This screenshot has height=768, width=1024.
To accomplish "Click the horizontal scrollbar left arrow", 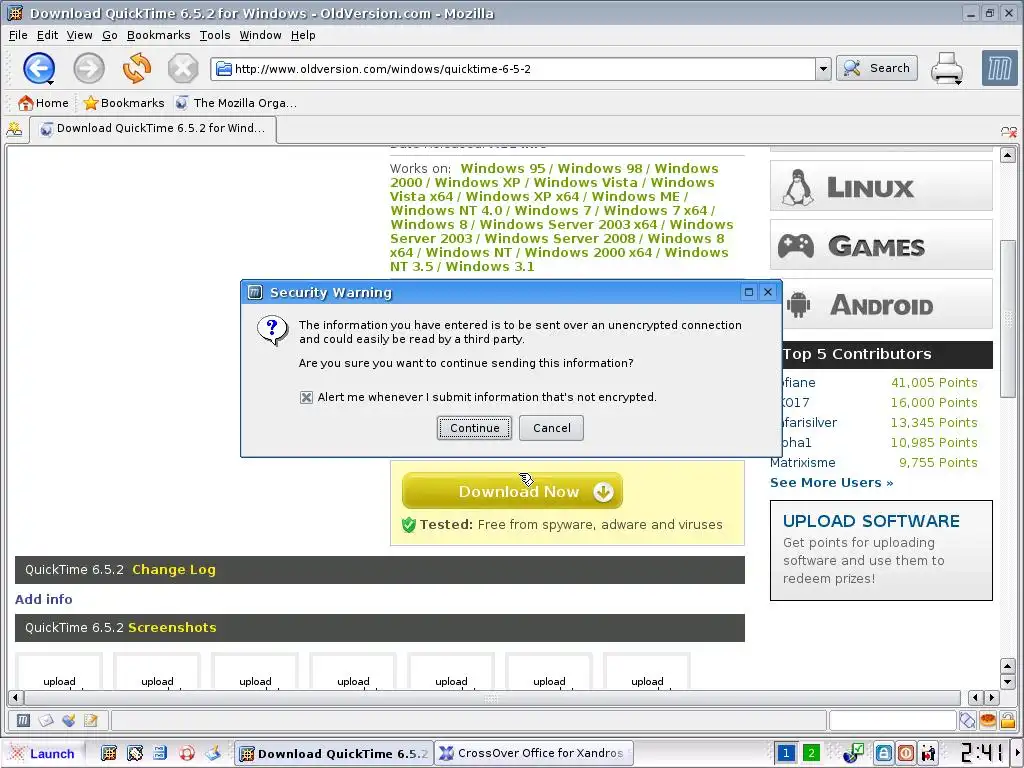I will (x=16, y=697).
